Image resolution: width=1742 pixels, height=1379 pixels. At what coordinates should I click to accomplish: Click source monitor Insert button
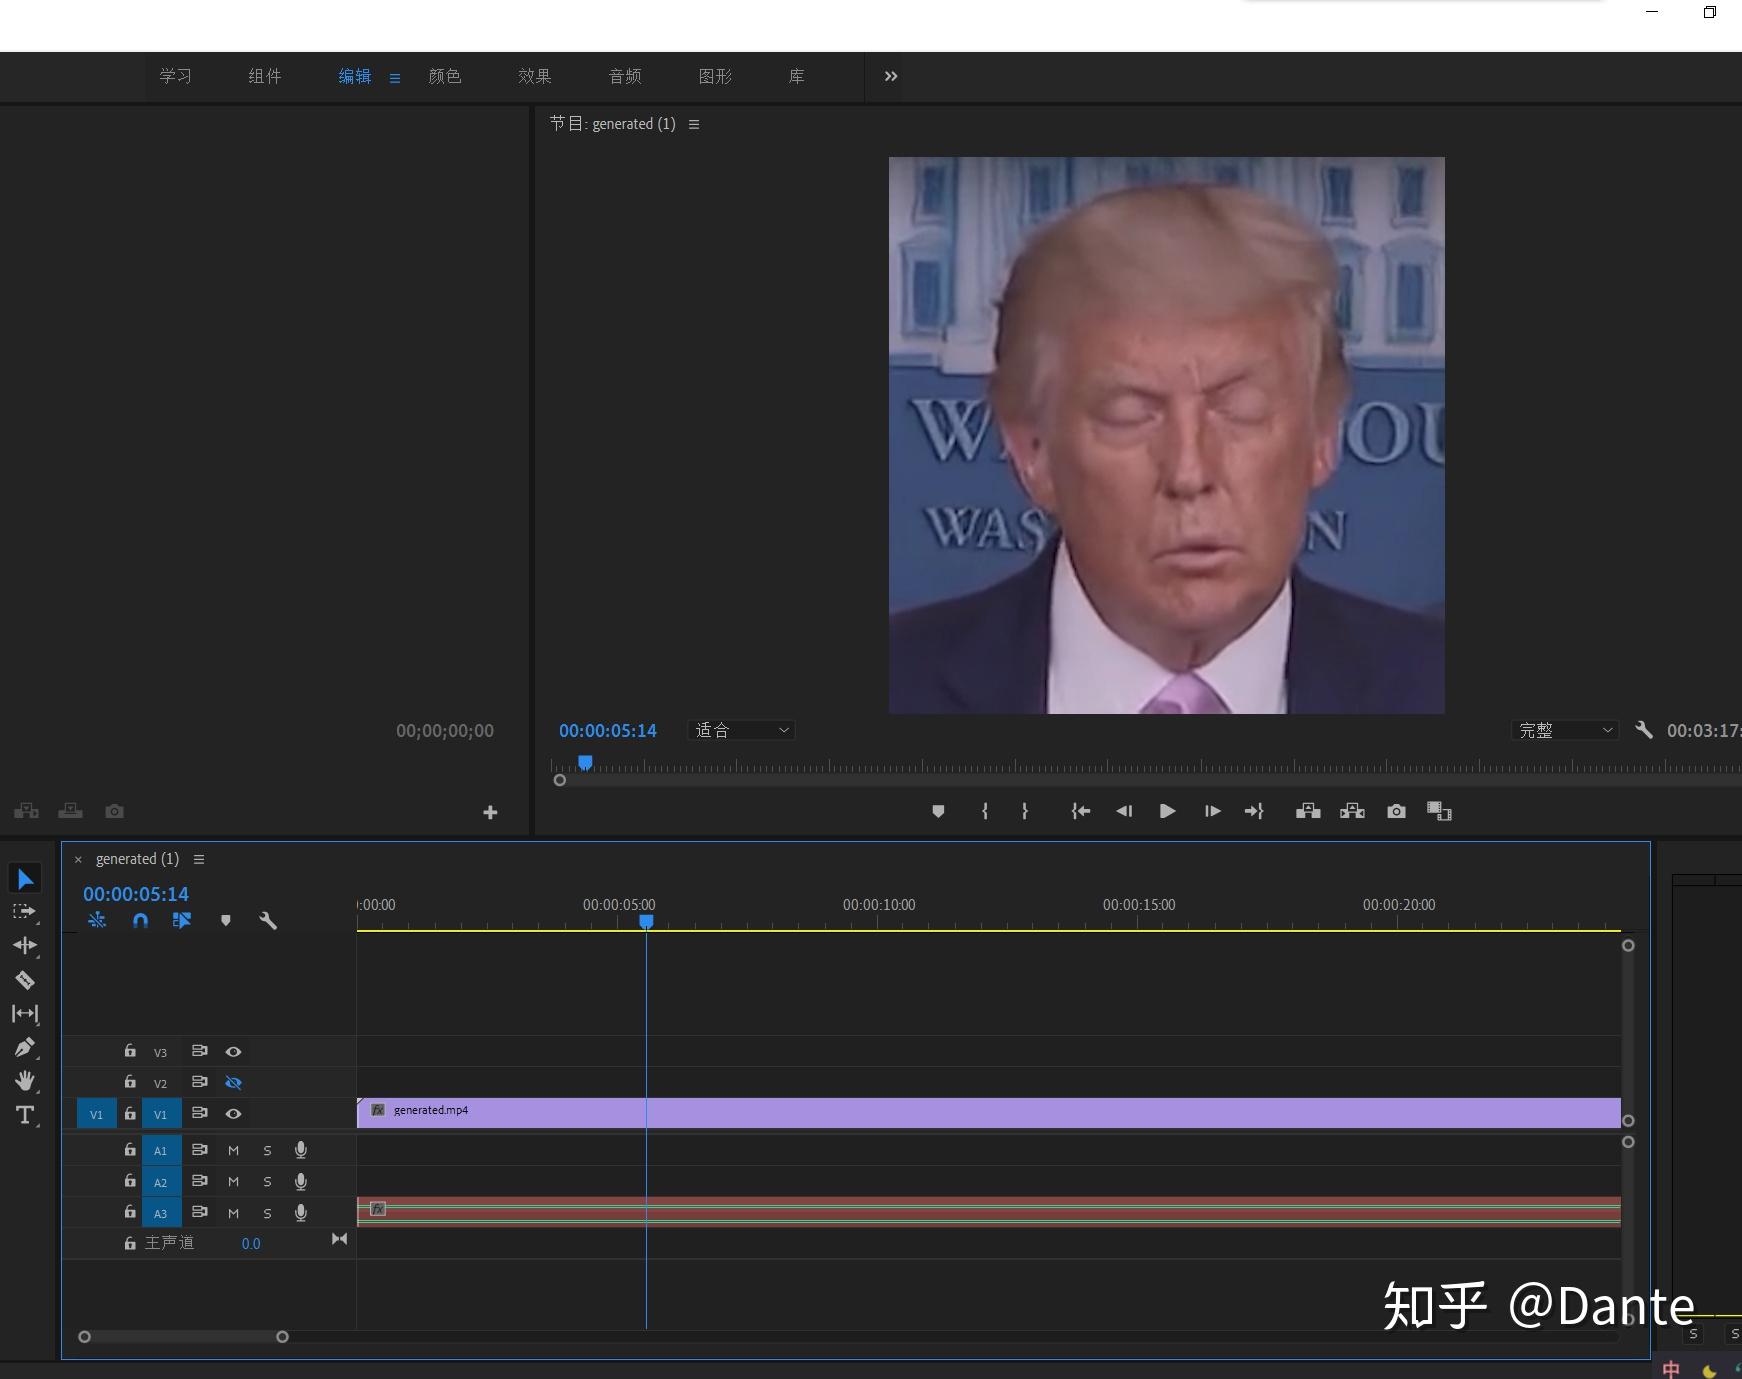(27, 811)
